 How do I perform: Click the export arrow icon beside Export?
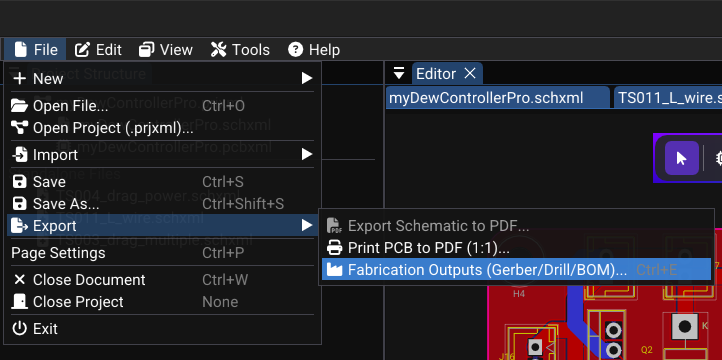[19, 226]
